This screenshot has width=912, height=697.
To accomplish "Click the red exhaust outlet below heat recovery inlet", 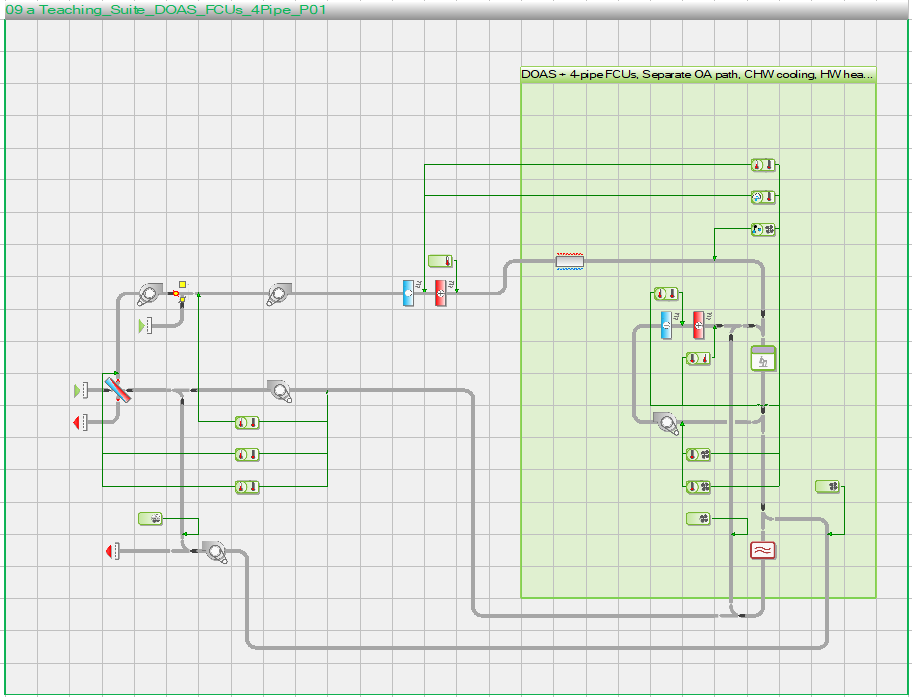I will 81,422.
